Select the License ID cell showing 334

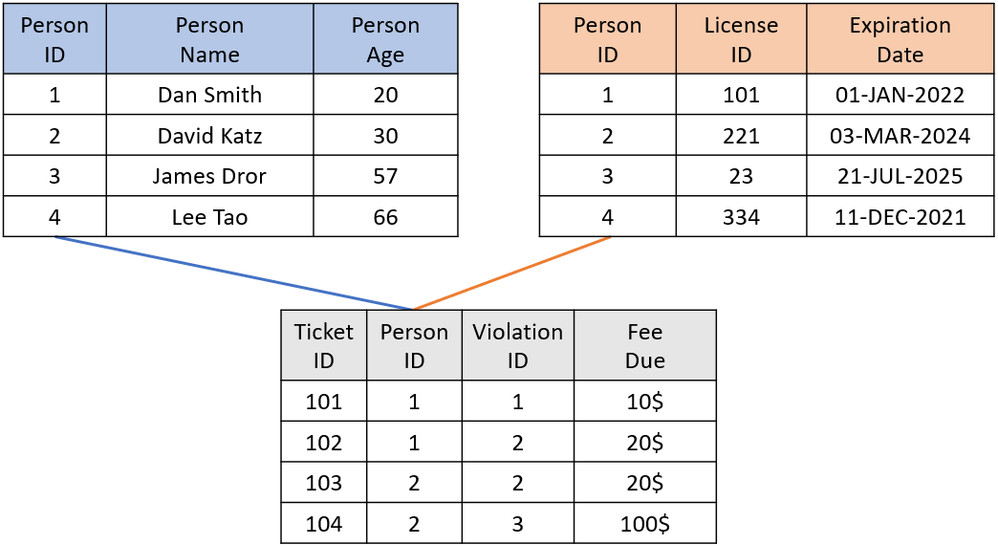[741, 217]
